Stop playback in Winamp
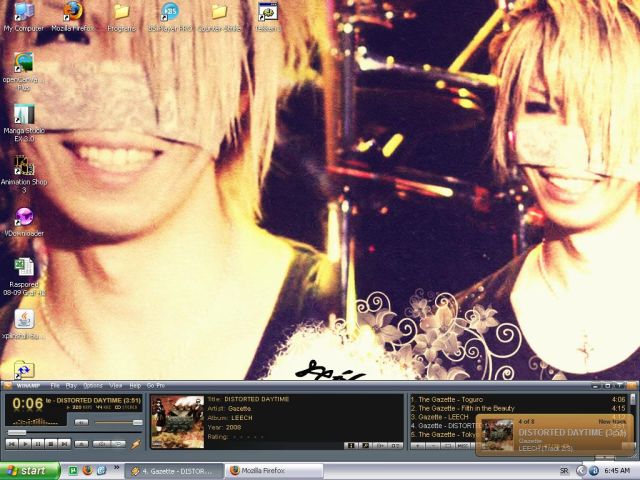The height and width of the screenshot is (480, 640). tap(50, 443)
